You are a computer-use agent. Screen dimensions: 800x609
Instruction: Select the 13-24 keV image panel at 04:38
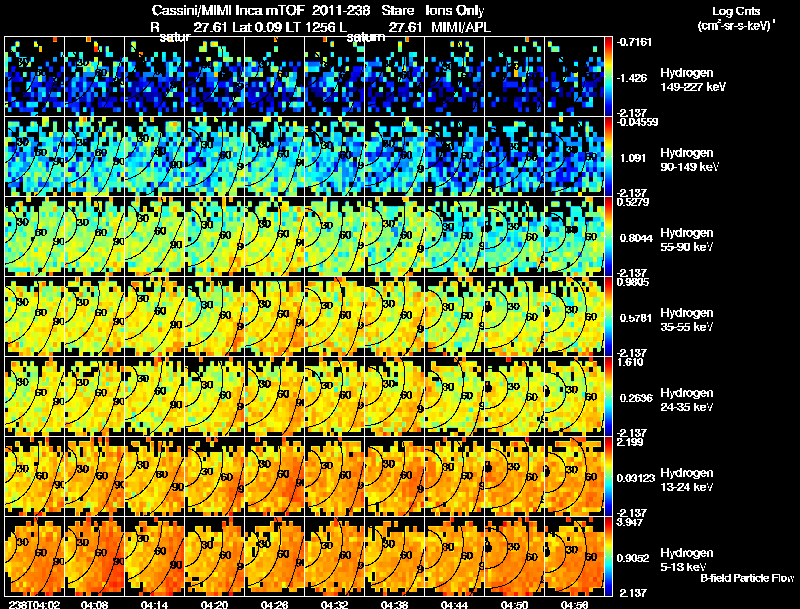pos(394,477)
